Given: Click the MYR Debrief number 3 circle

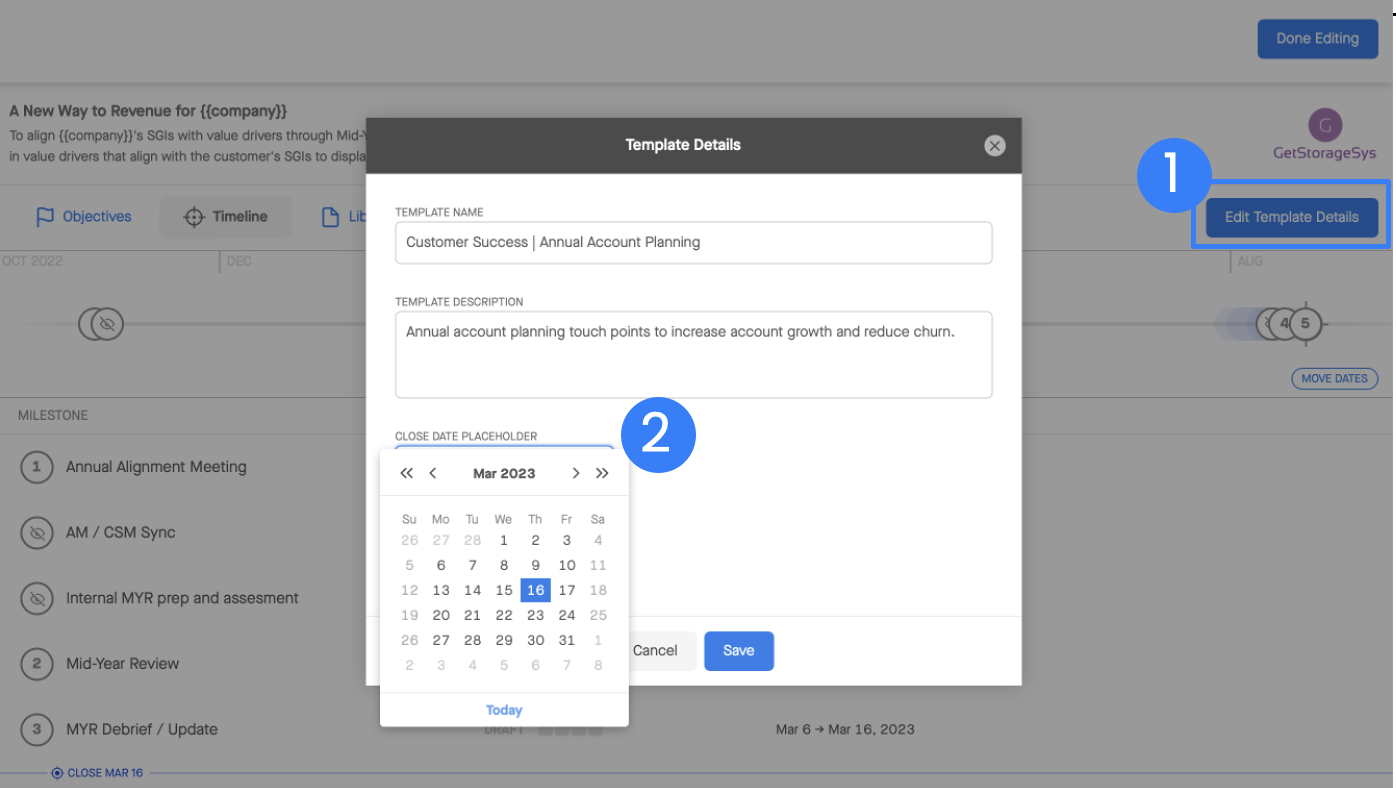Looking at the screenshot, I should [37, 730].
